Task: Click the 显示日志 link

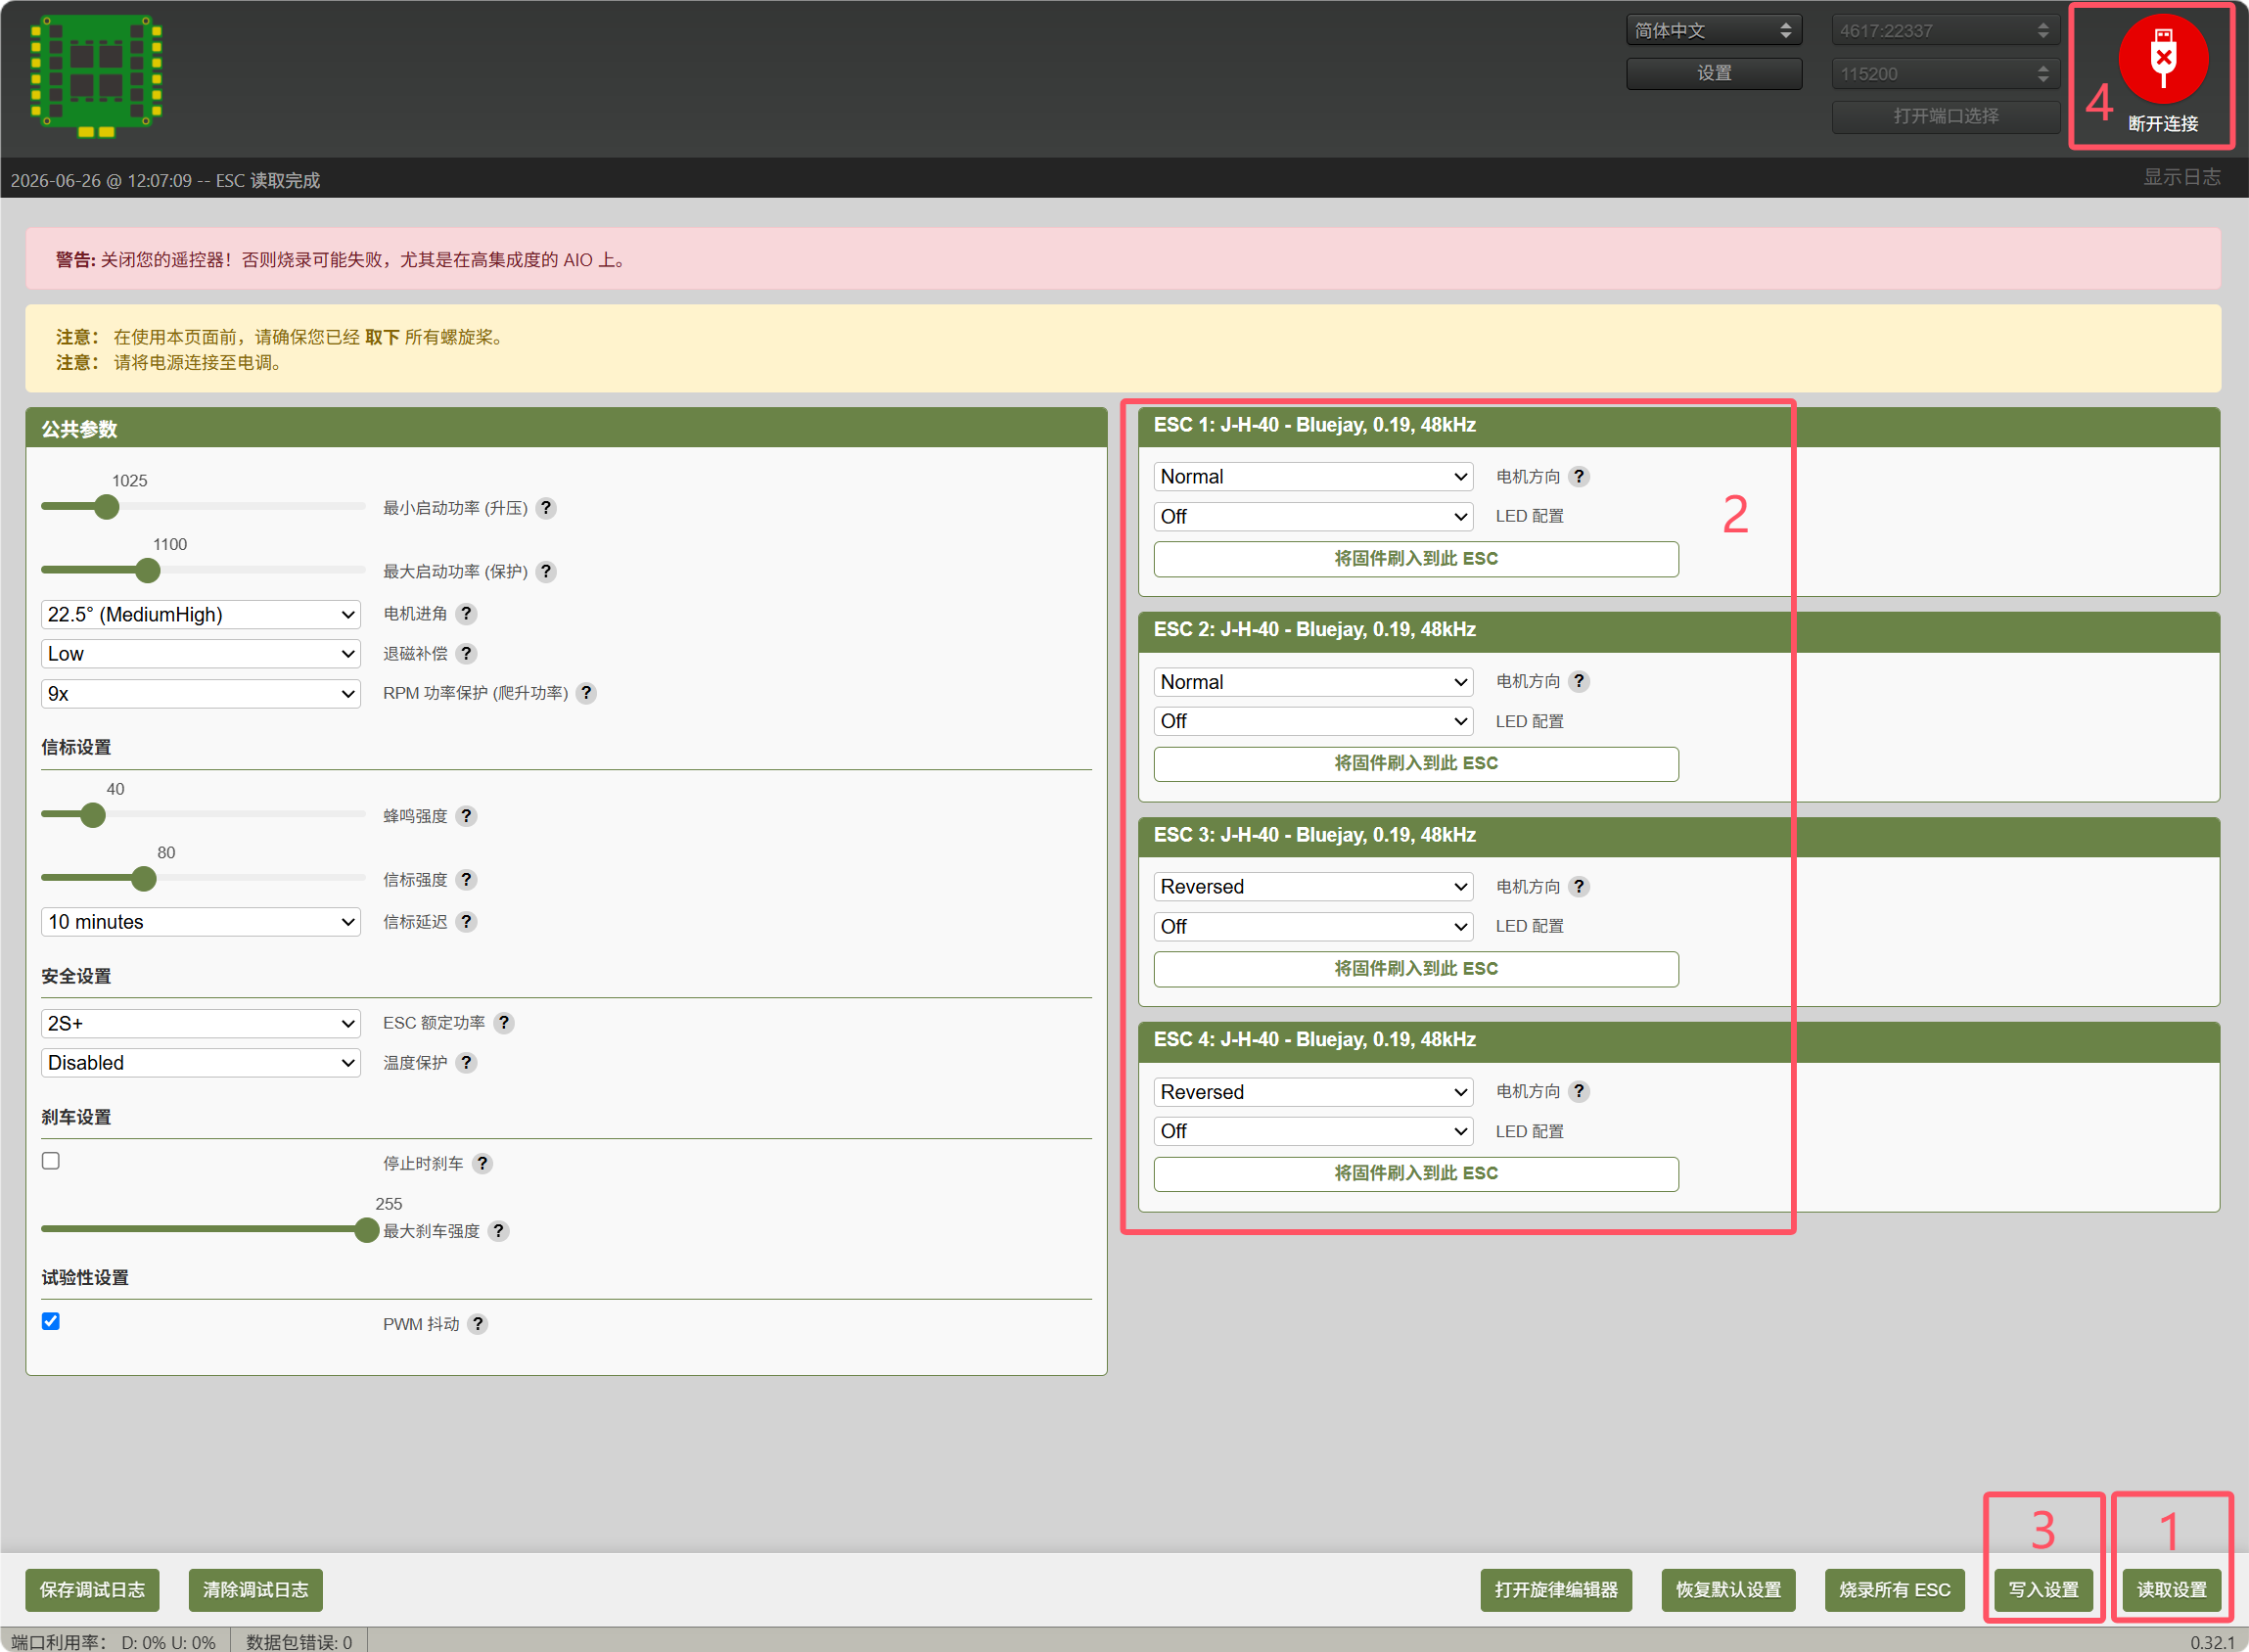Action: pos(2182,177)
